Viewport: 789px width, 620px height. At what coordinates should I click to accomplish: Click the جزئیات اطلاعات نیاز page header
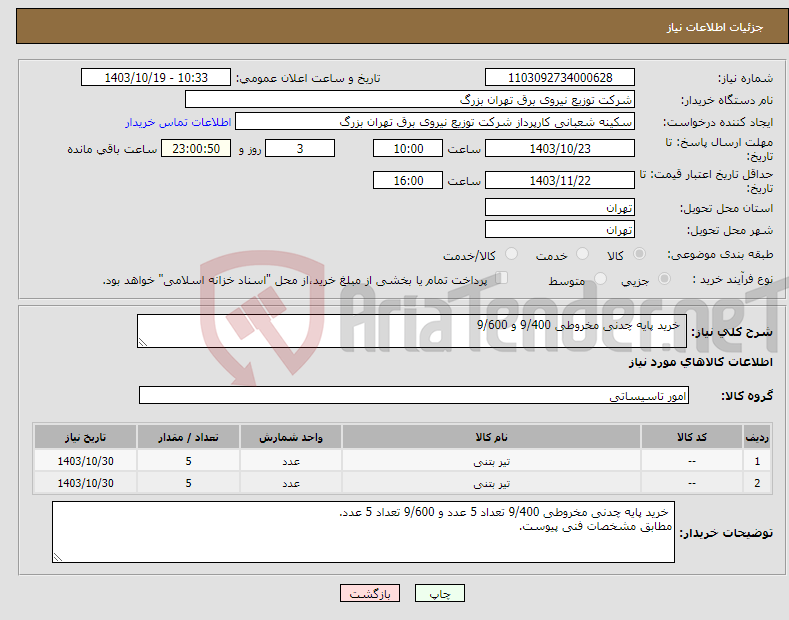point(715,27)
